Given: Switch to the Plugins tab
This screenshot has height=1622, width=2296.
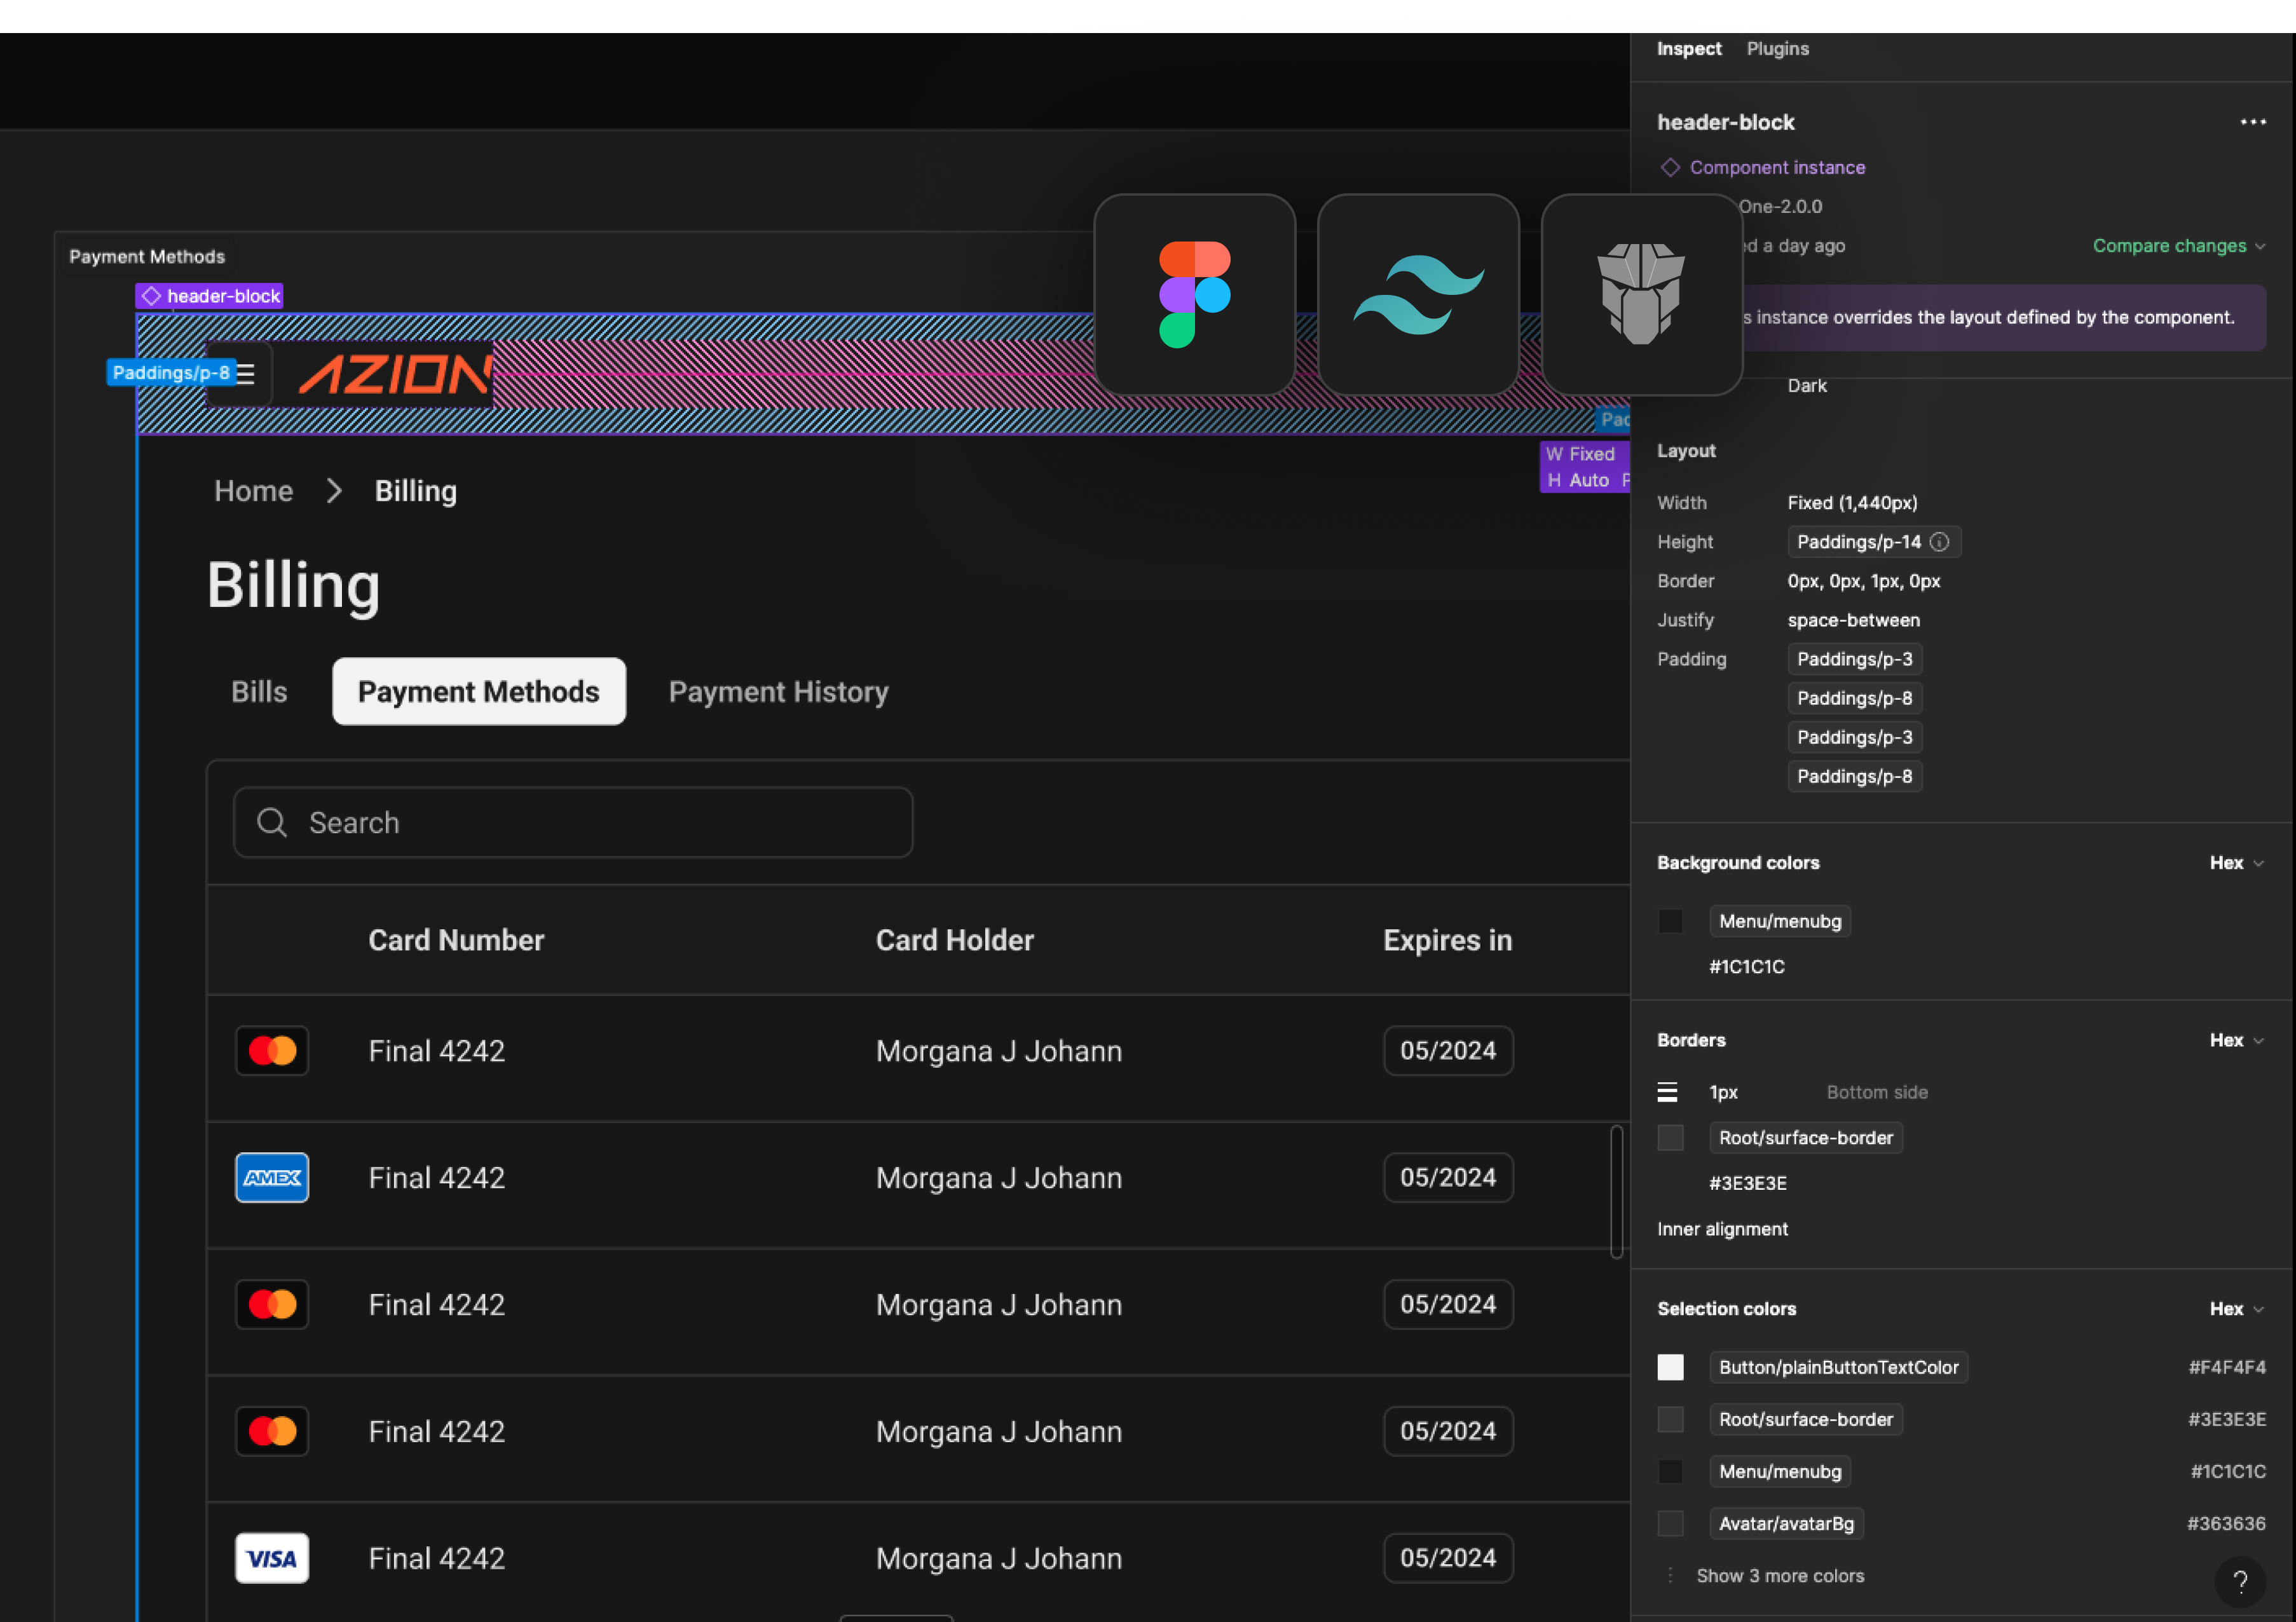Looking at the screenshot, I should (1777, 49).
